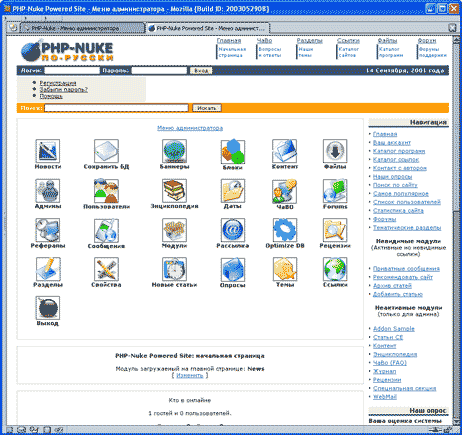The height and width of the screenshot is (435, 462).
Task: Open Наши опросы link
Action: pyautogui.click(x=392, y=177)
